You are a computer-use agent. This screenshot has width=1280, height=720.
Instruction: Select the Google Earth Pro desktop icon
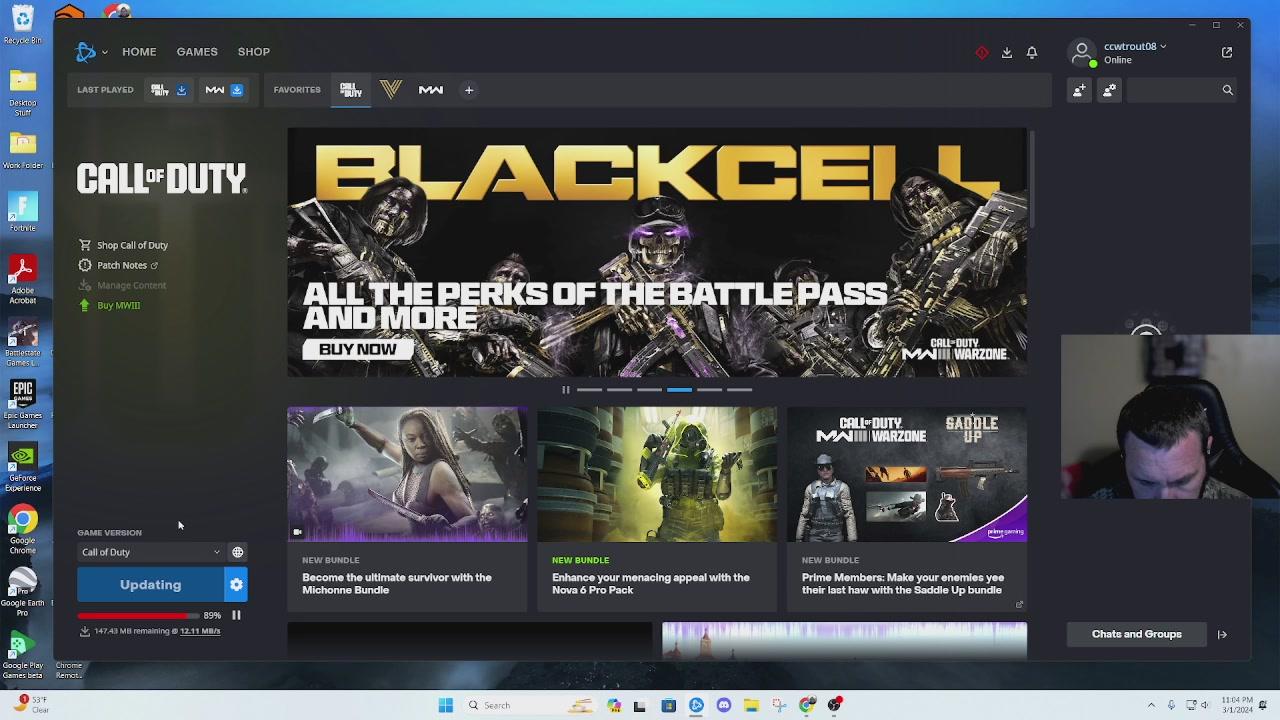[23, 591]
